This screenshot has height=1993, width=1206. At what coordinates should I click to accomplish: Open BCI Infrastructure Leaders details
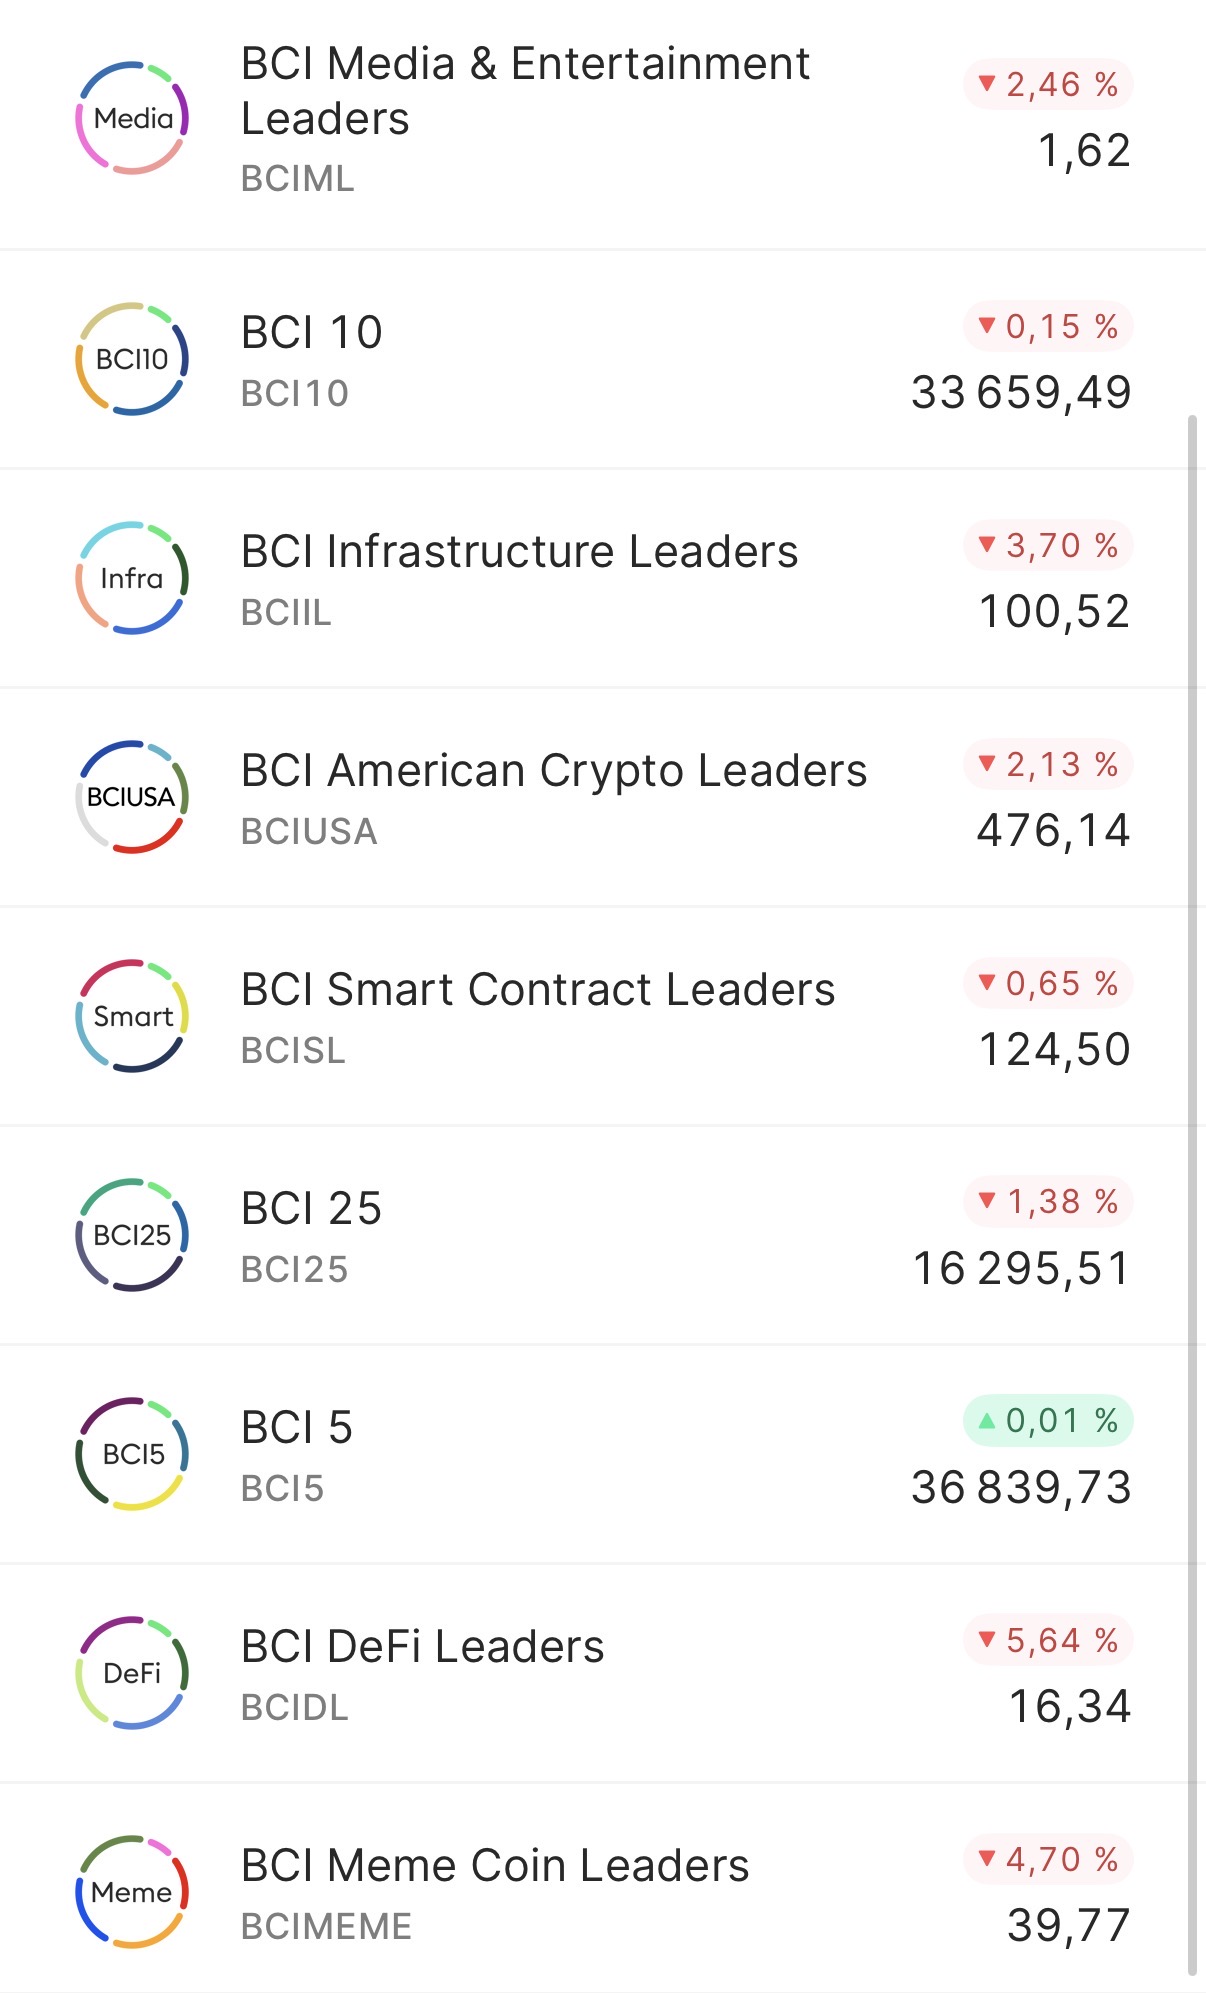pos(519,552)
